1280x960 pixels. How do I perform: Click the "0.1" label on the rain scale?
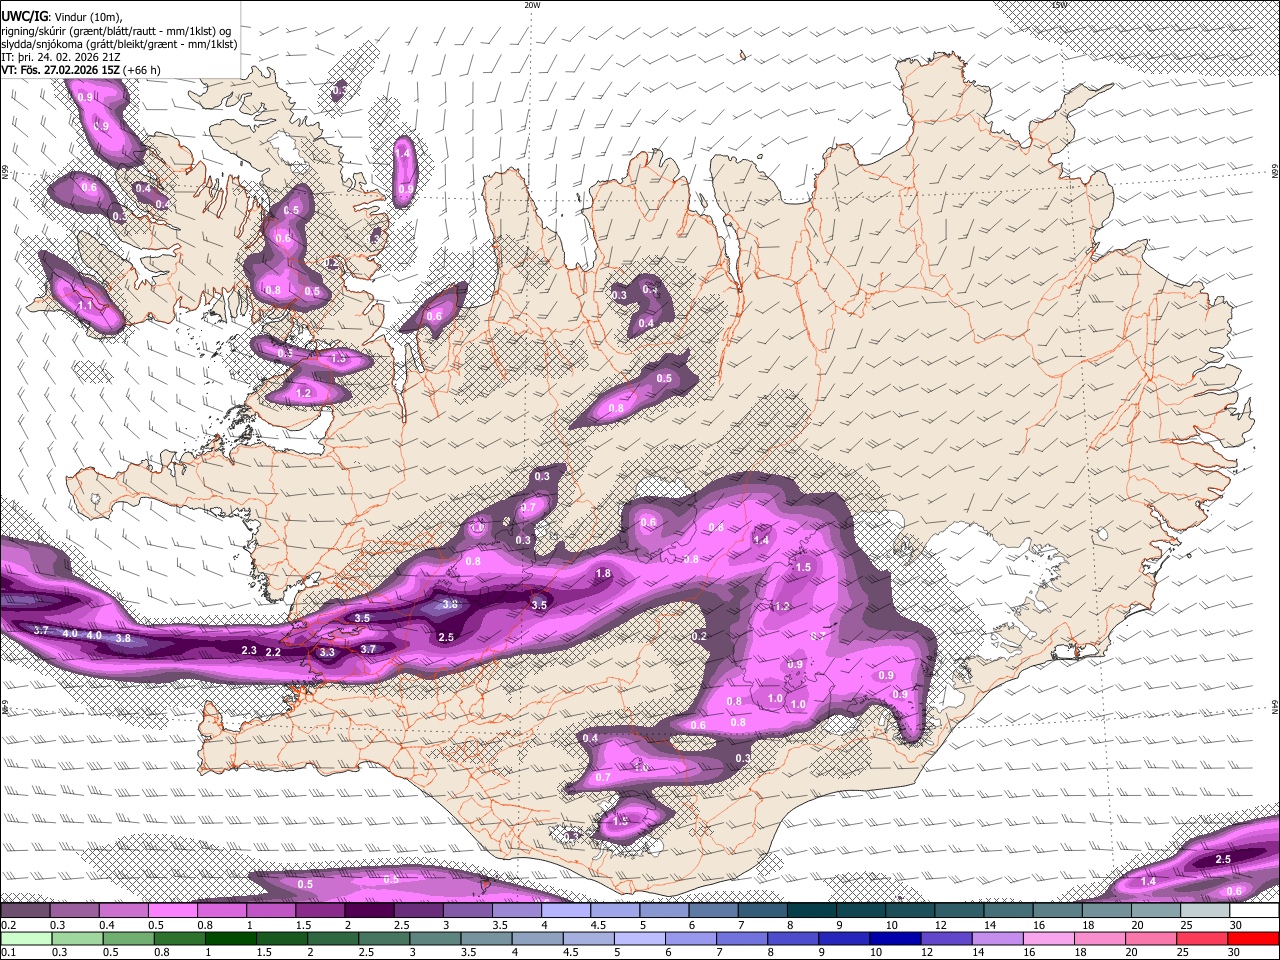(8, 951)
